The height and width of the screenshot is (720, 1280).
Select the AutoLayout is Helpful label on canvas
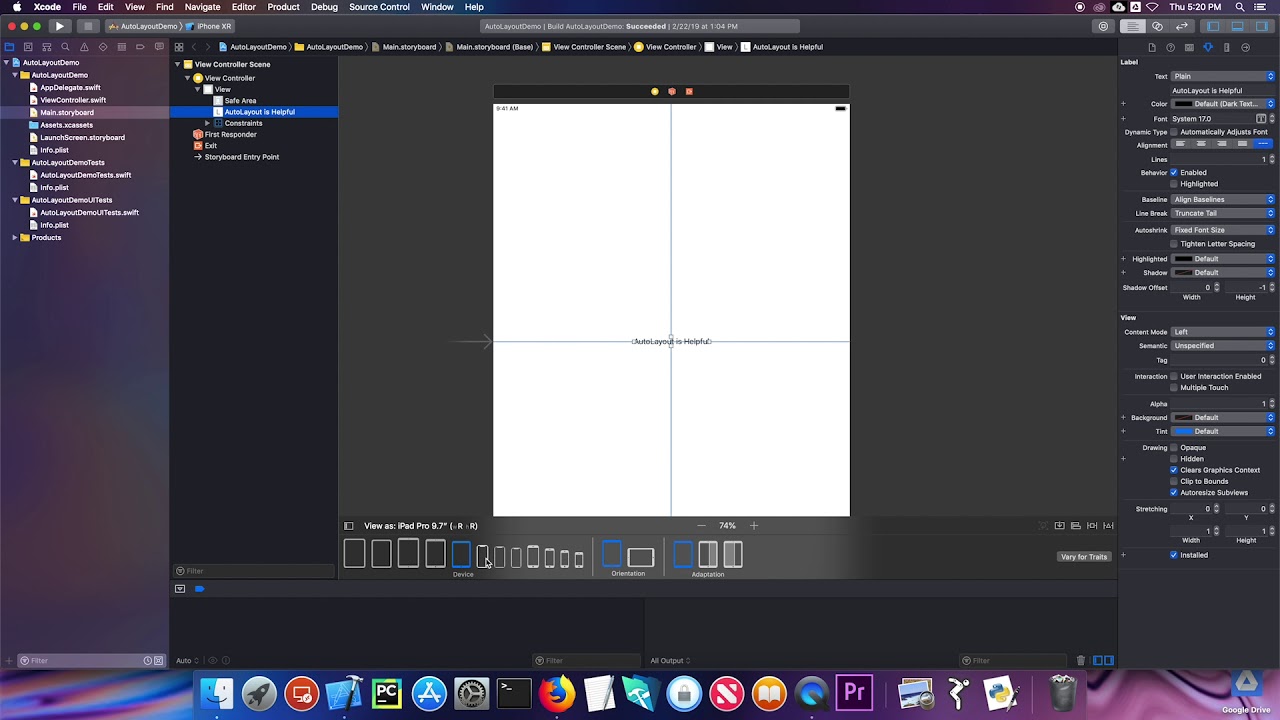(671, 342)
